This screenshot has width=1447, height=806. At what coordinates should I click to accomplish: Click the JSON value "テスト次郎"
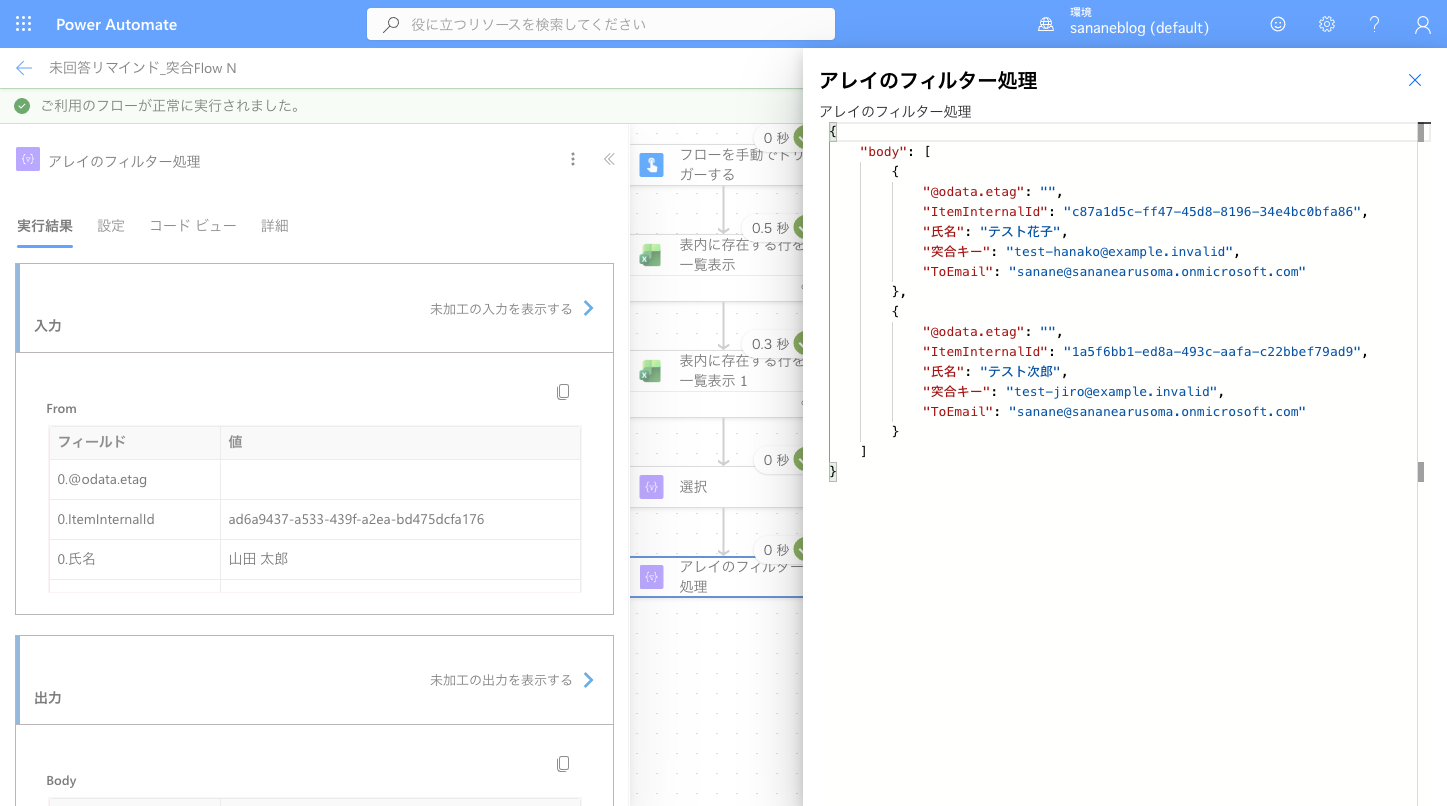1023,372
